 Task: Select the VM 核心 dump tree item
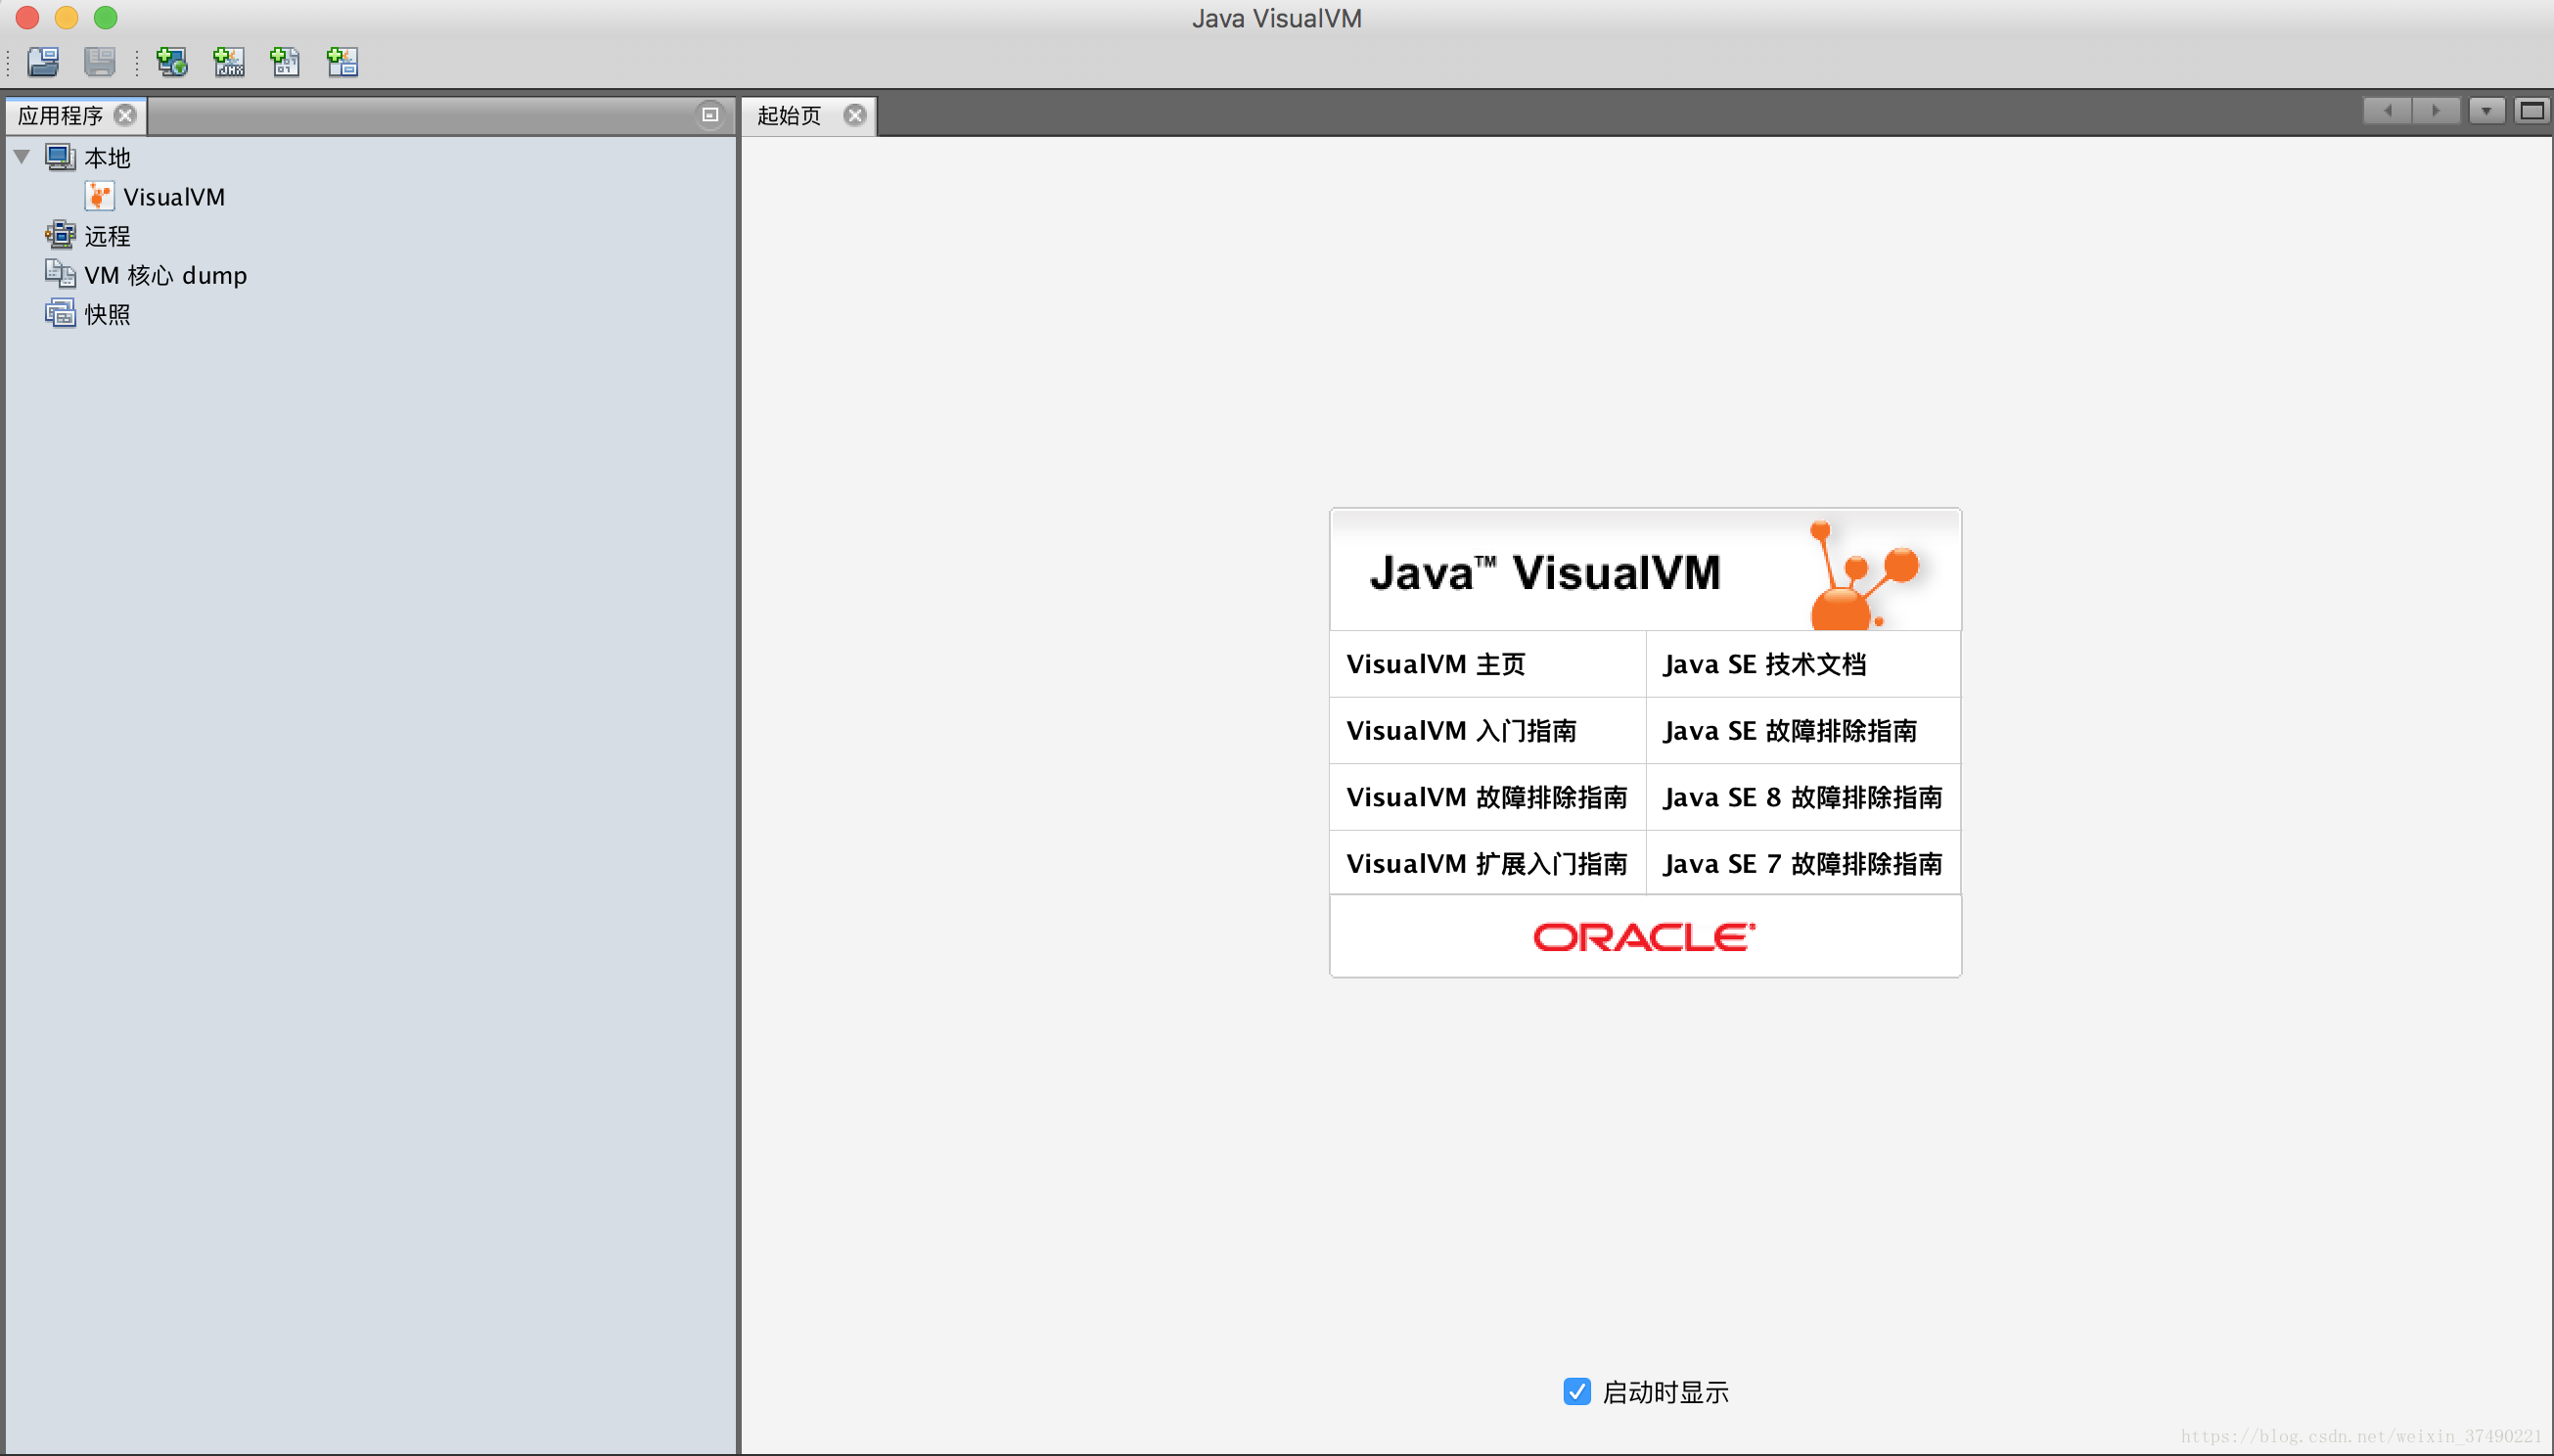(165, 275)
